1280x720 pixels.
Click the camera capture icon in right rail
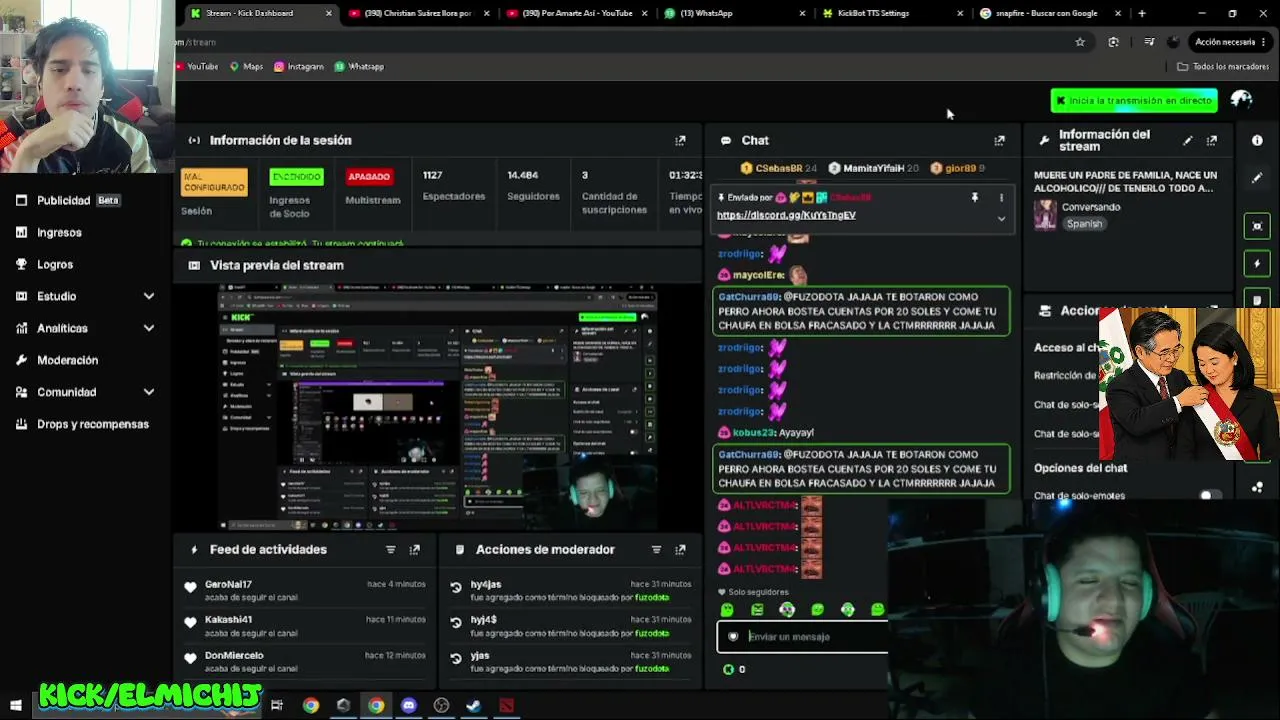point(1257,226)
